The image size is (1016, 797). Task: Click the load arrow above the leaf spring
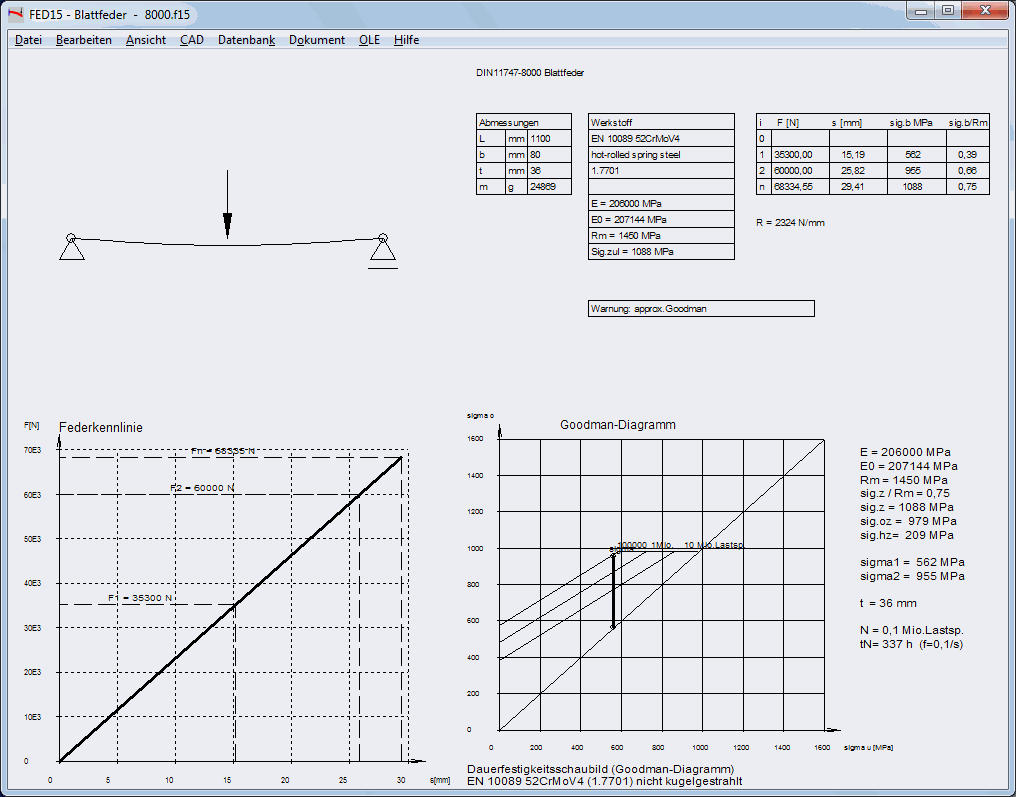pos(227,205)
